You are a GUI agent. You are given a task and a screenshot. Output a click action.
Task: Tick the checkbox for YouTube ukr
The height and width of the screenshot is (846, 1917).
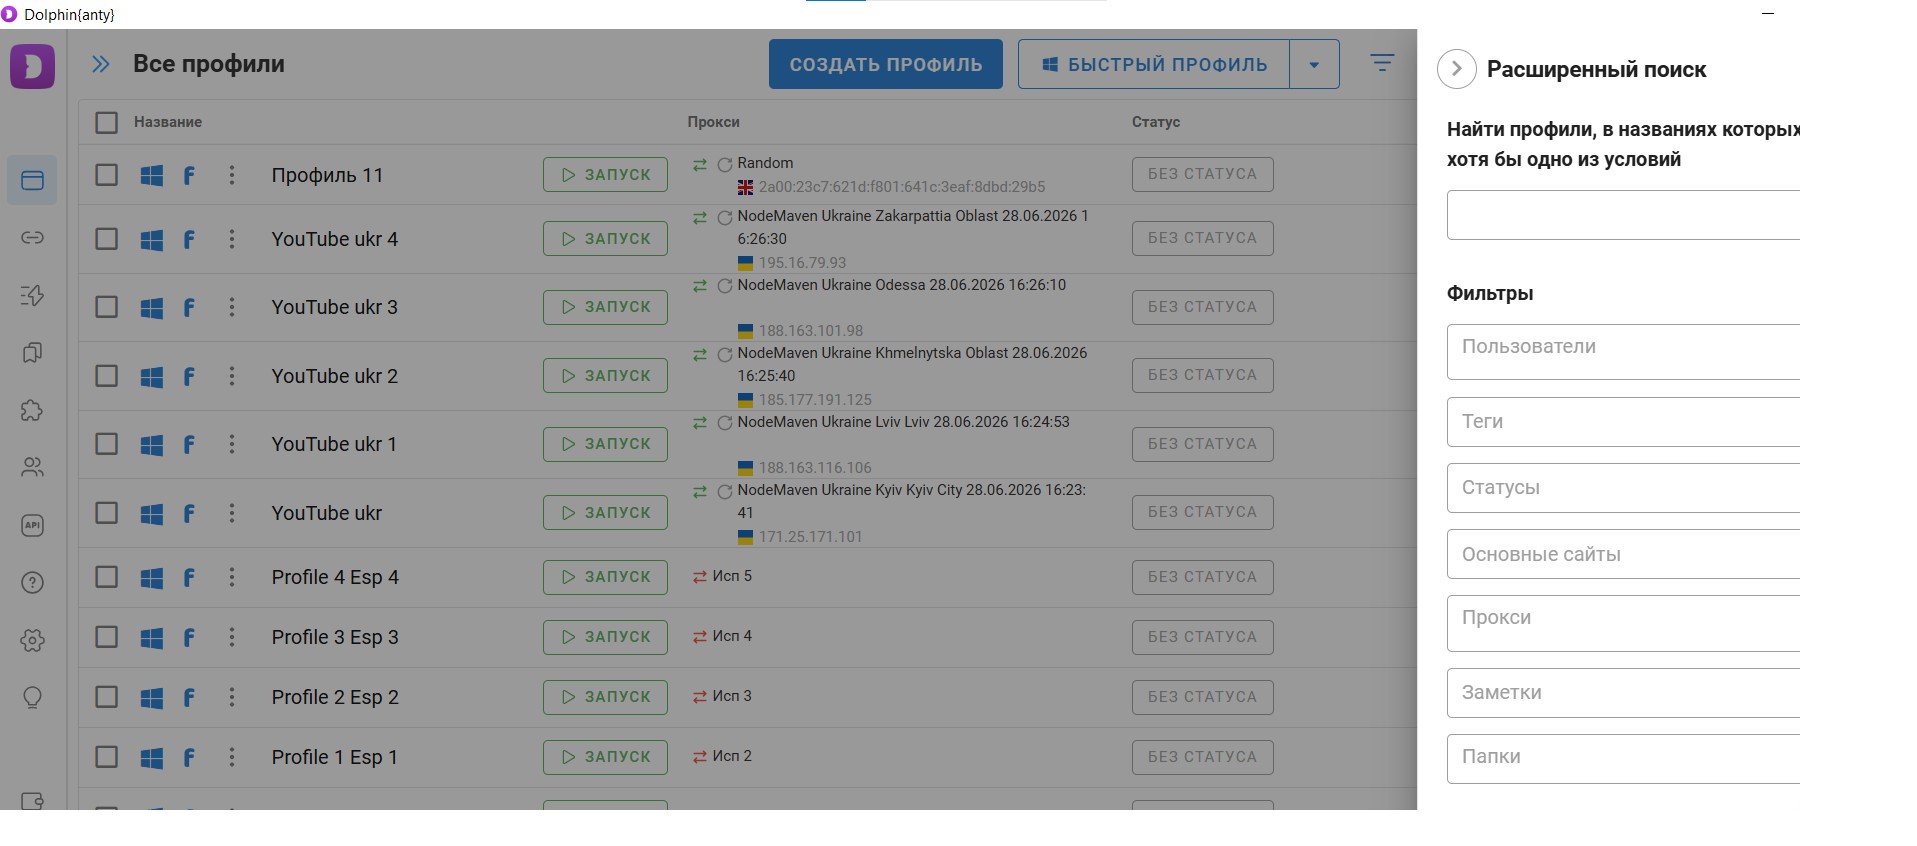pos(107,513)
